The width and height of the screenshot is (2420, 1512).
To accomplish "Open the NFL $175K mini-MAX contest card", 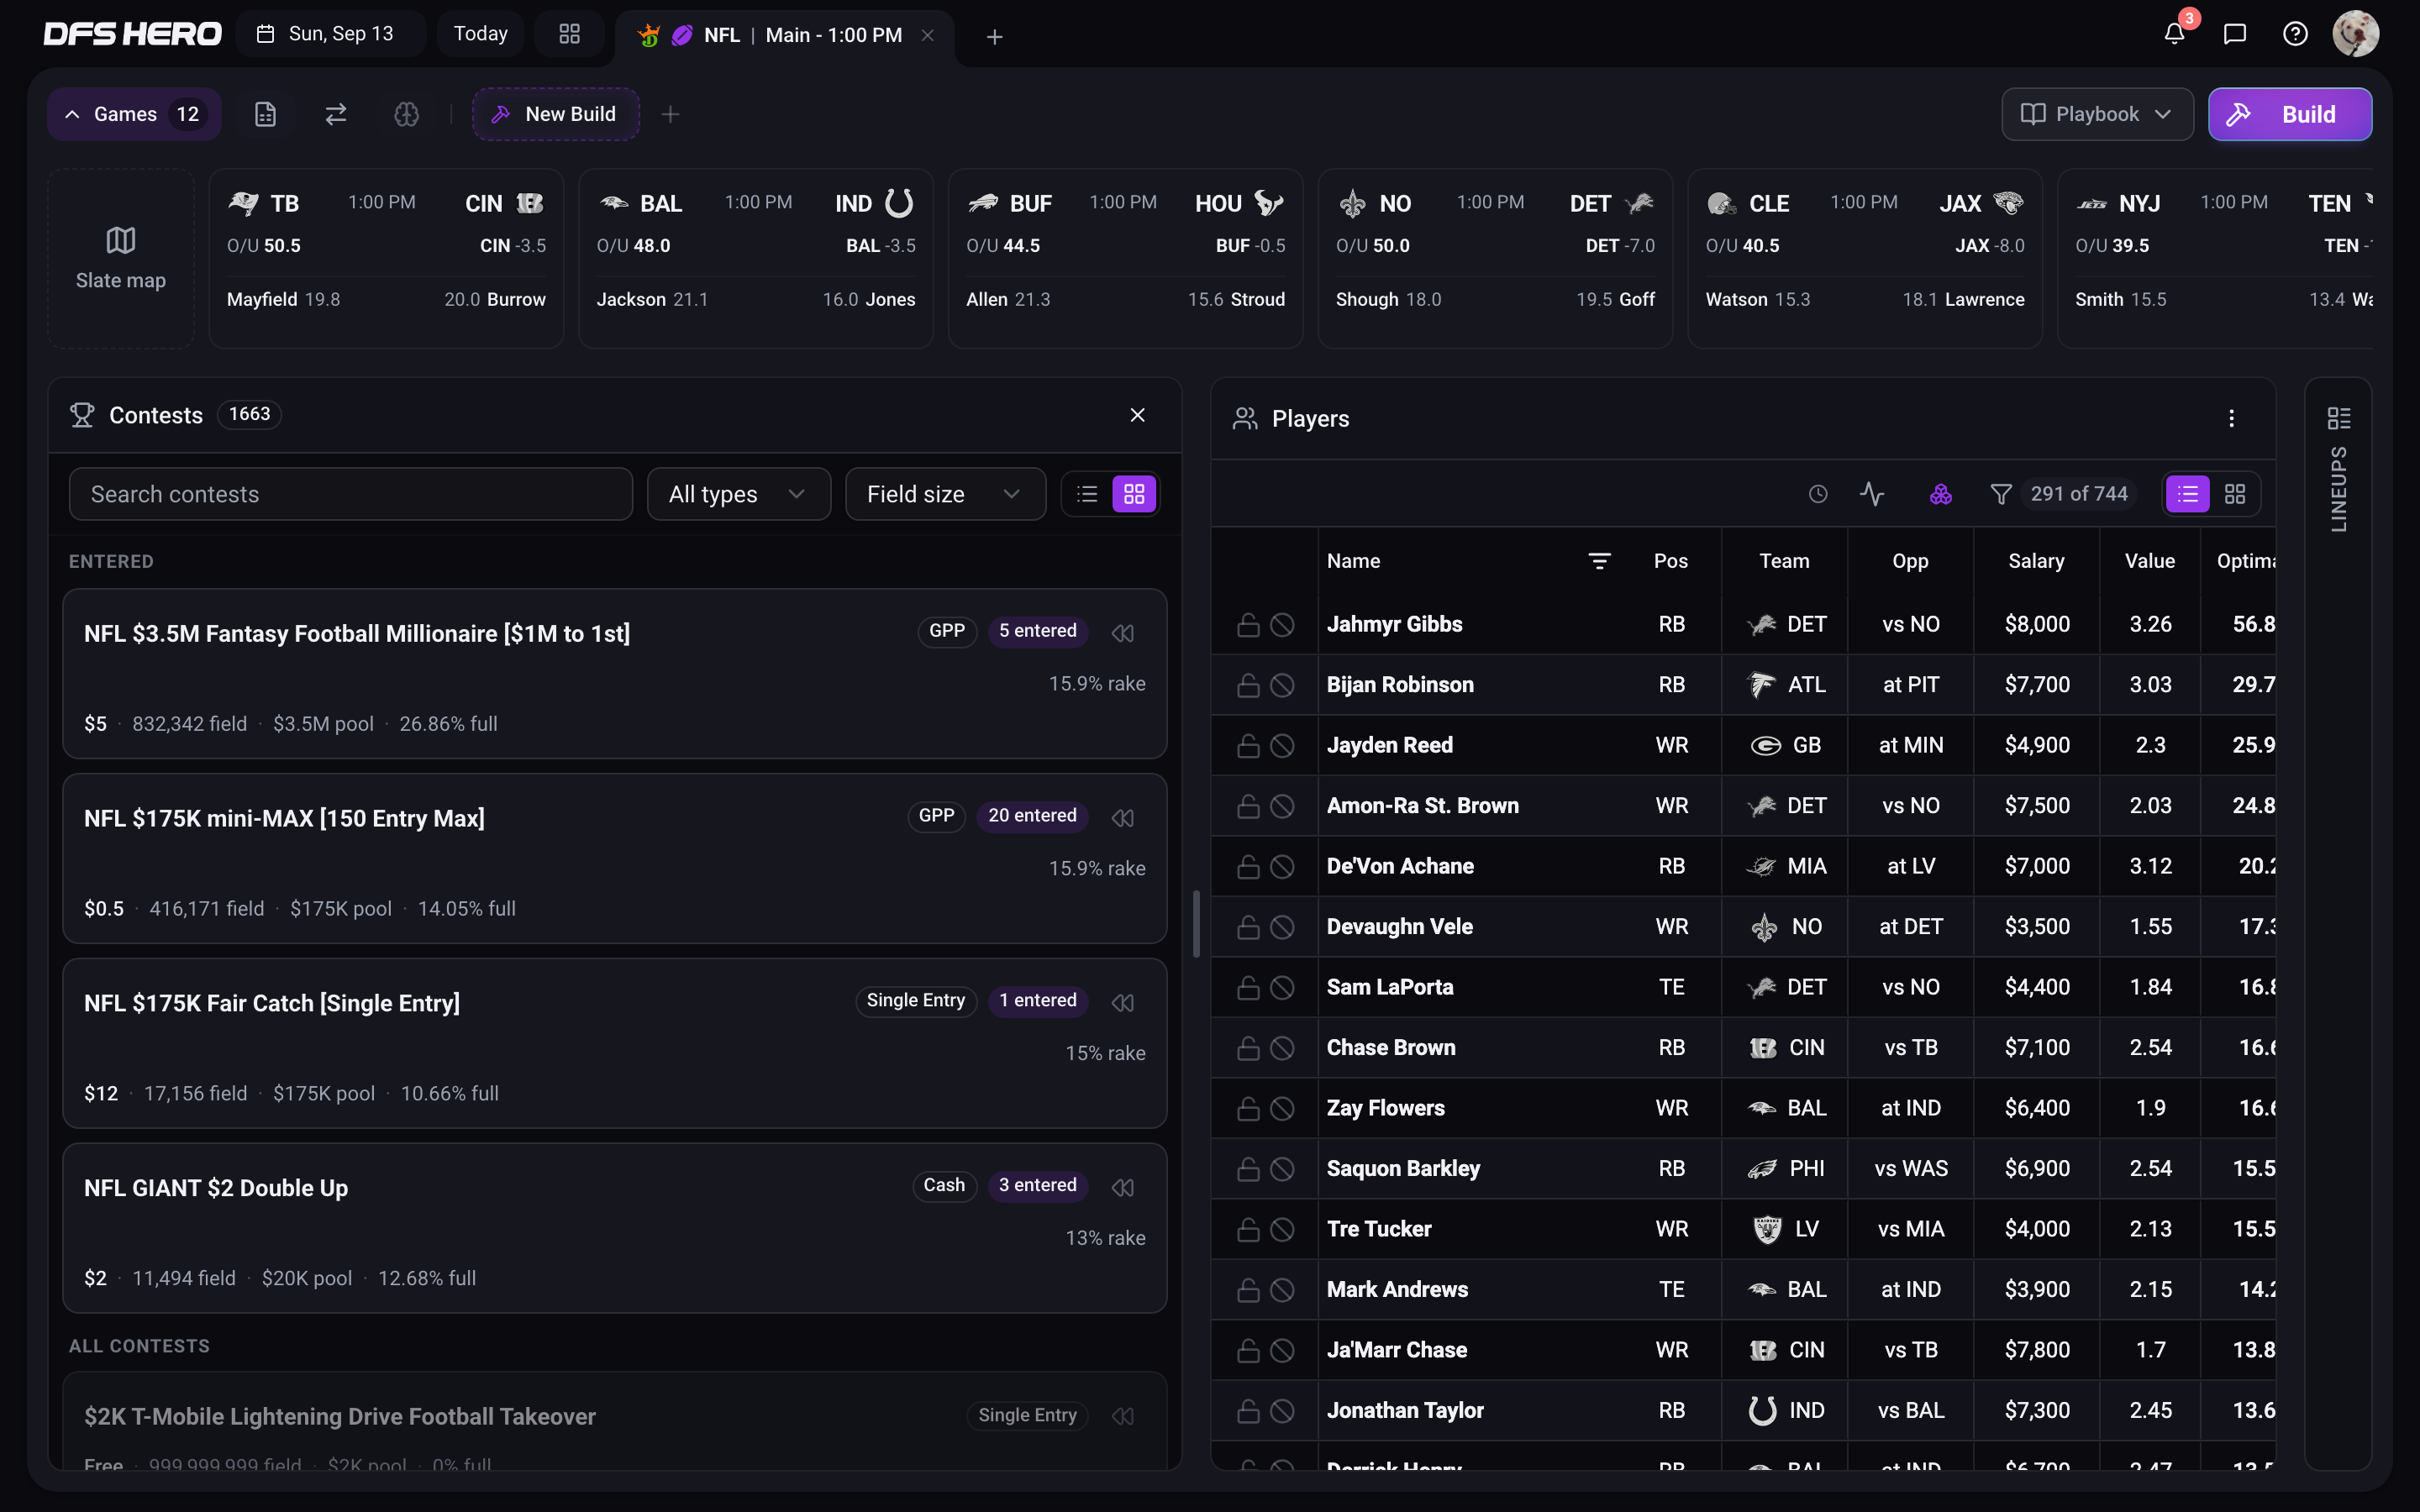I will 614,858.
